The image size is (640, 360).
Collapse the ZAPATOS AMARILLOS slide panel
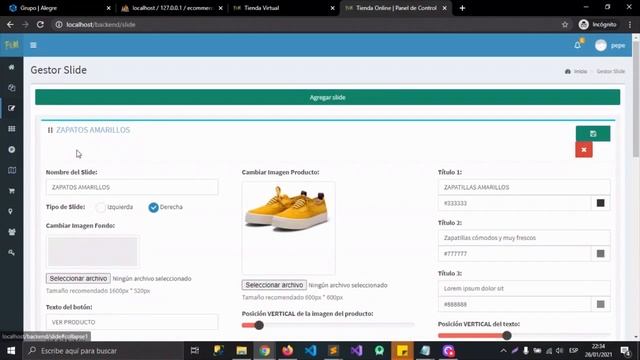(93, 130)
